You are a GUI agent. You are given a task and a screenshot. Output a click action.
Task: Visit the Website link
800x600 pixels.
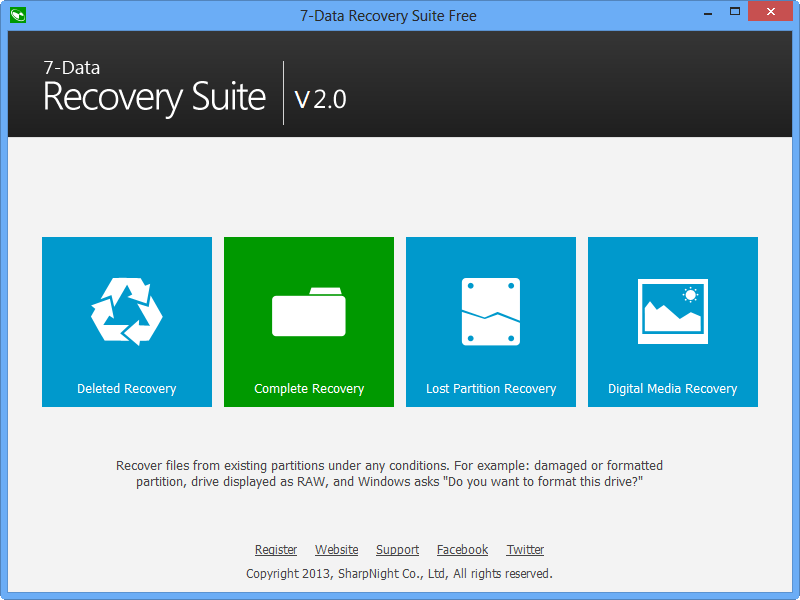click(x=336, y=549)
